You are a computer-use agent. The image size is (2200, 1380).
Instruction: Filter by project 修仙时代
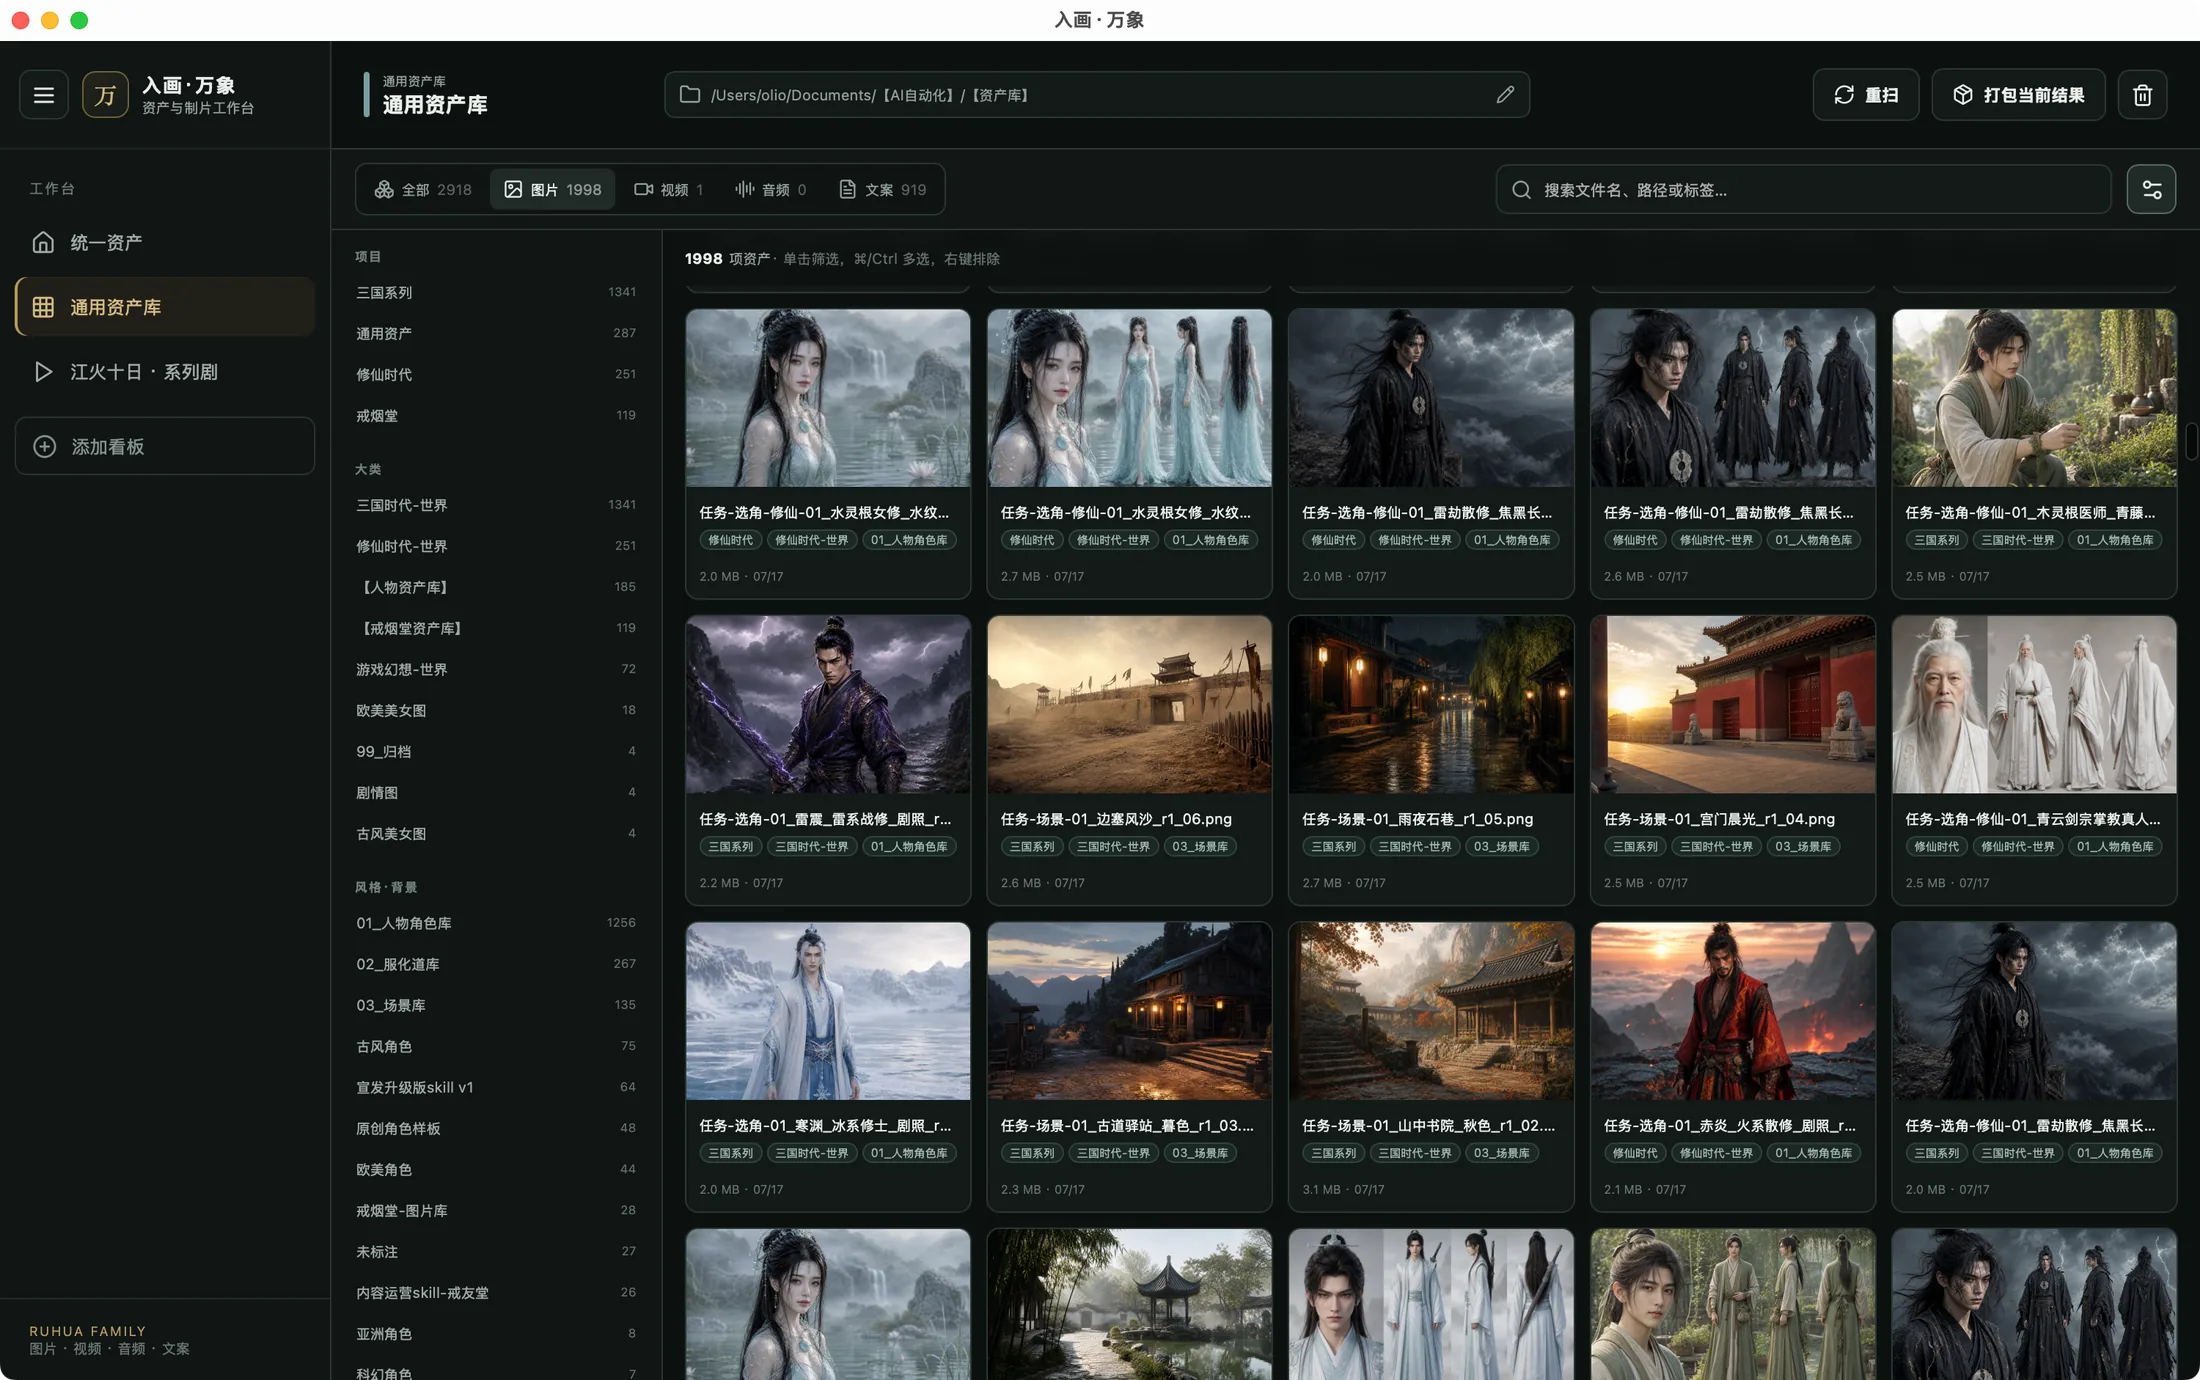pyautogui.click(x=496, y=374)
